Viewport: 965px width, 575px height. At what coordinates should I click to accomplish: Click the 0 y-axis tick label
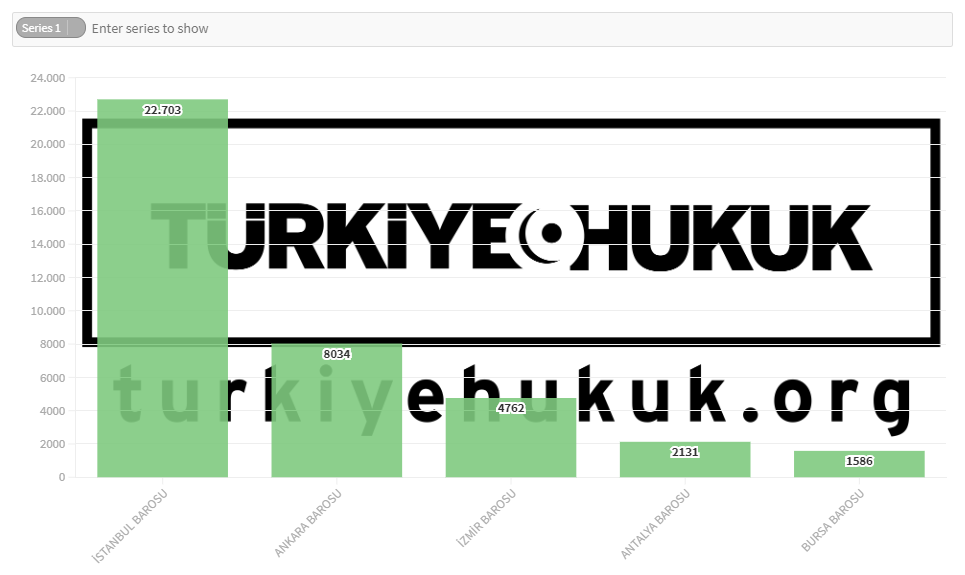[x=62, y=477]
